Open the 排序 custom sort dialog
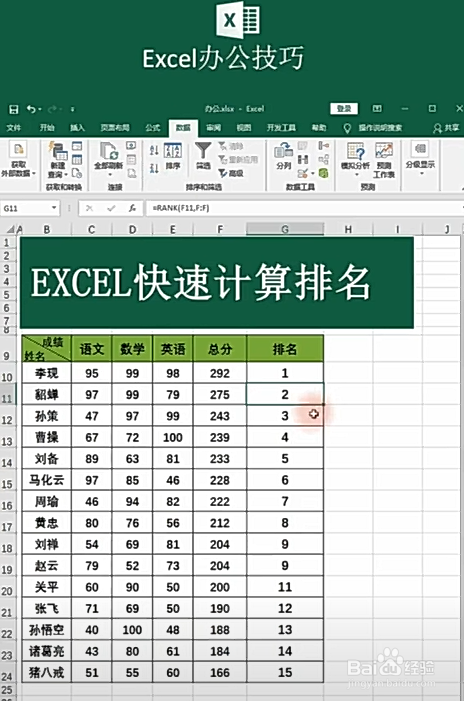 [173, 156]
